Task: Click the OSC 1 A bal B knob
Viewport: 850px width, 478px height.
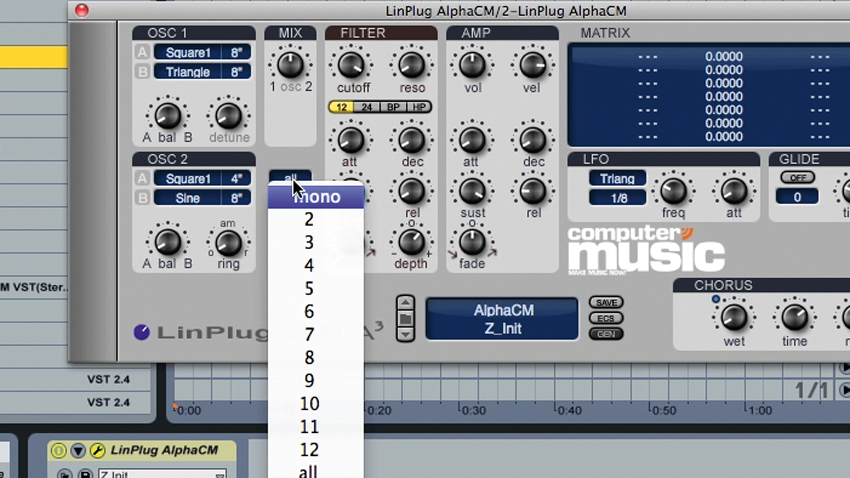Action: point(168,115)
